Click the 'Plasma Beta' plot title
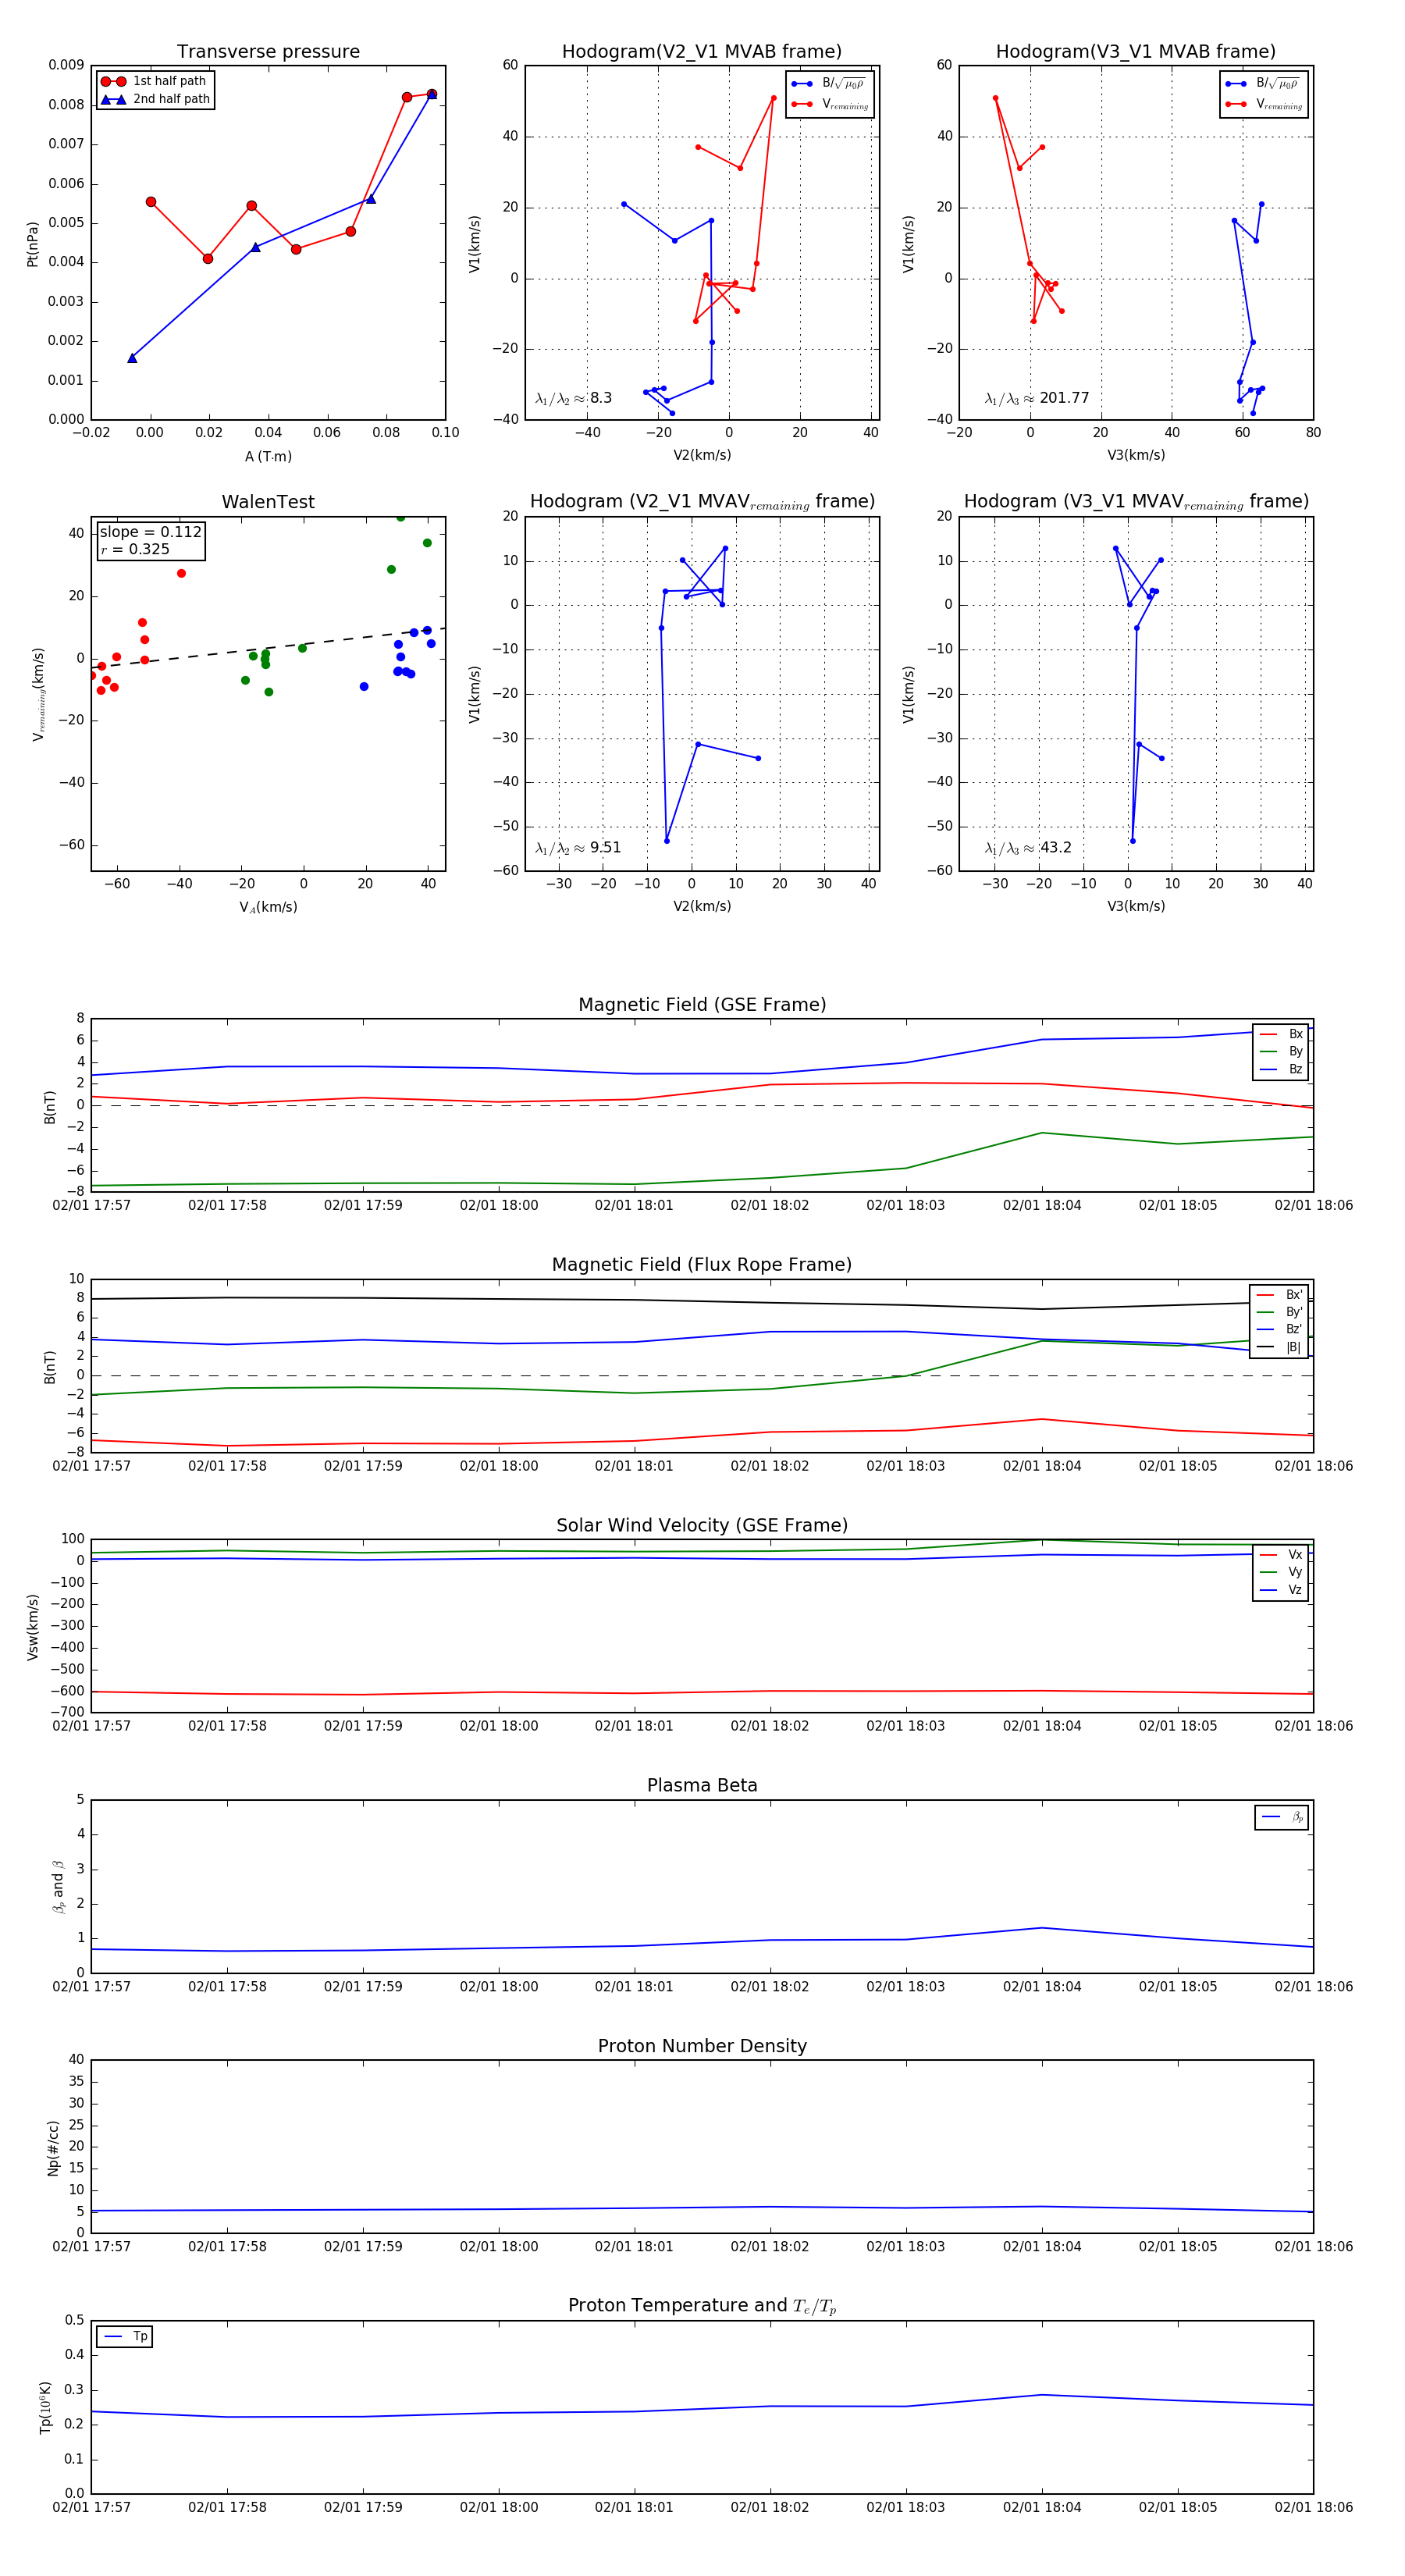The height and width of the screenshot is (2576, 1405). (702, 1786)
